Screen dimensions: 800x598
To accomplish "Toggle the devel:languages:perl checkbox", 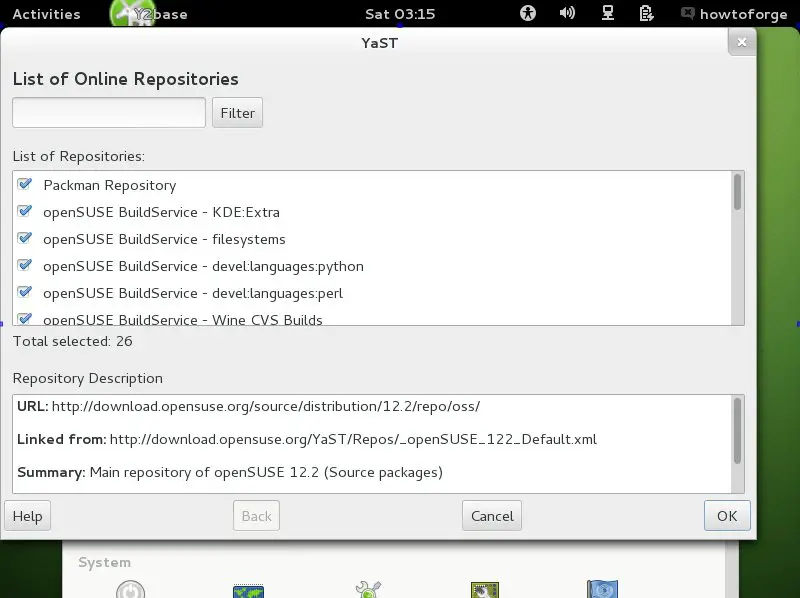I will pos(24,292).
